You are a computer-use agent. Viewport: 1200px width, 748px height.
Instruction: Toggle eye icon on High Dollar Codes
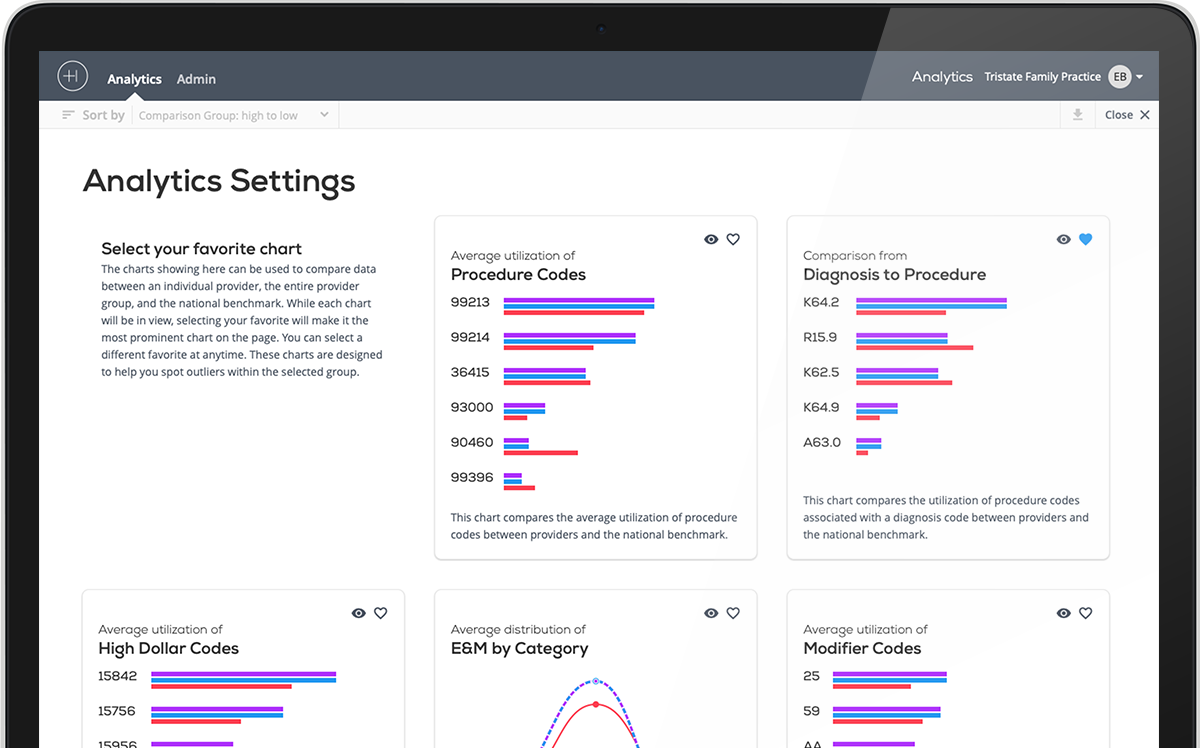(x=358, y=613)
